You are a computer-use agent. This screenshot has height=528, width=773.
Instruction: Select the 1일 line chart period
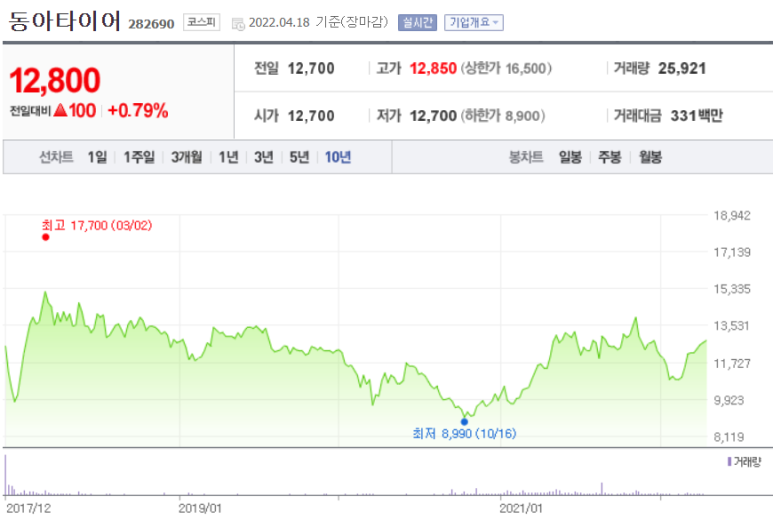click(x=97, y=157)
